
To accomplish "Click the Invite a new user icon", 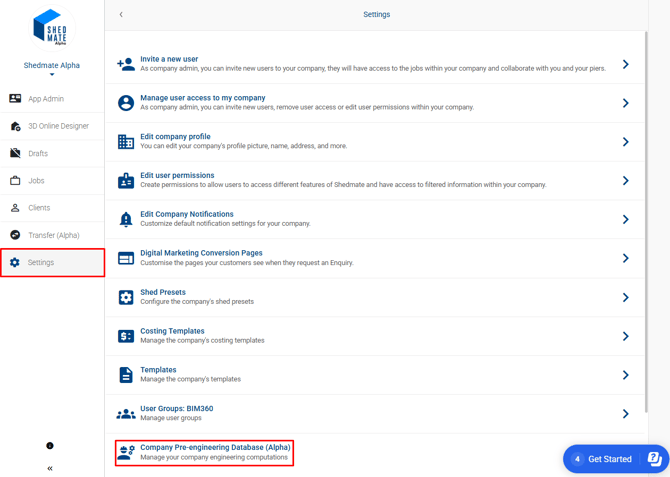I will click(x=126, y=64).
